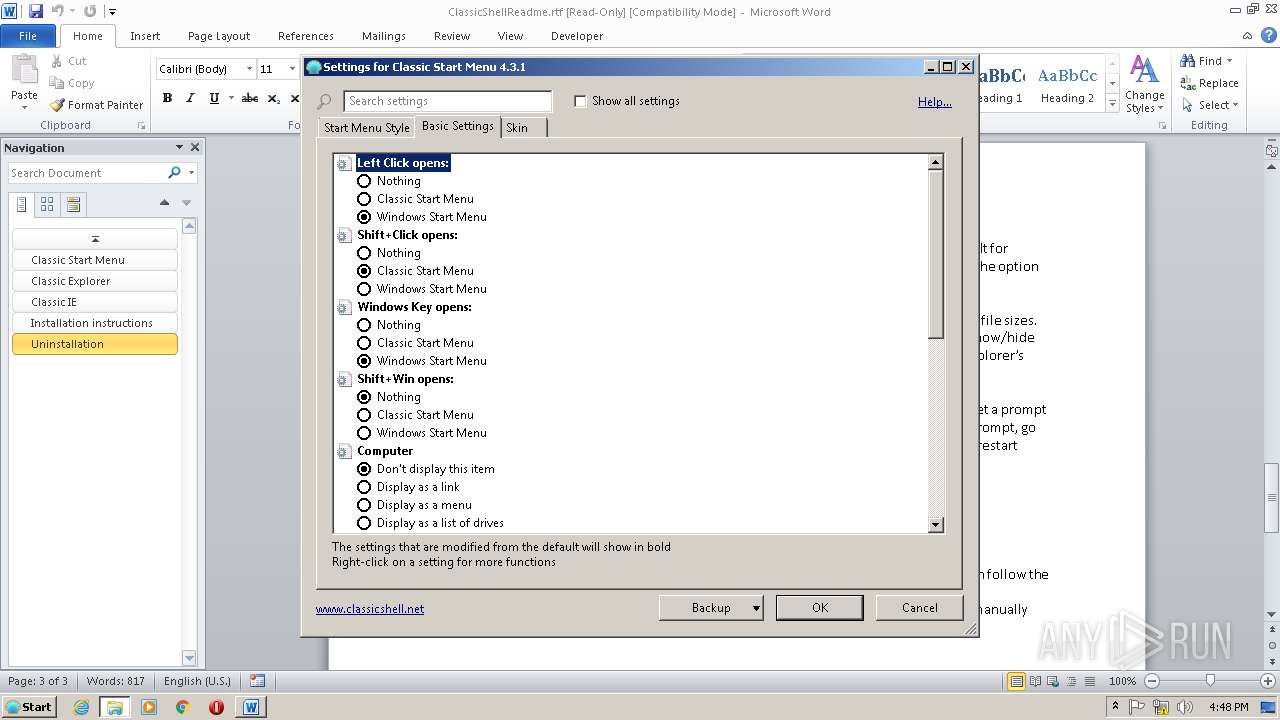
Task: Click macro recording status bar icon
Action: [x=258, y=681]
